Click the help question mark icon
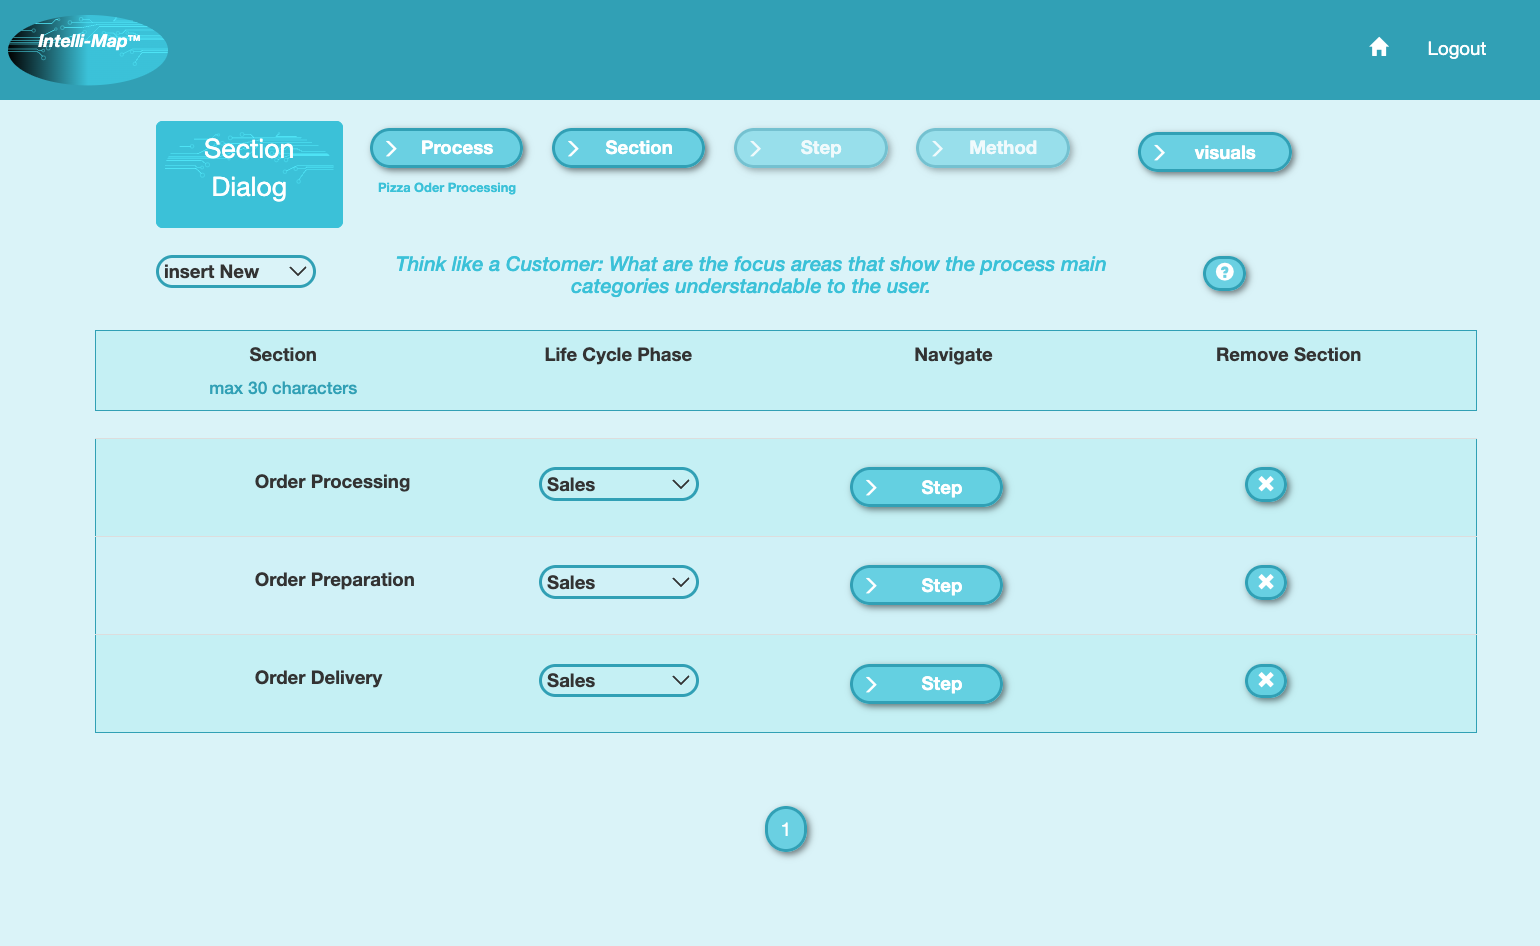Image resolution: width=1540 pixels, height=946 pixels. tap(1224, 273)
